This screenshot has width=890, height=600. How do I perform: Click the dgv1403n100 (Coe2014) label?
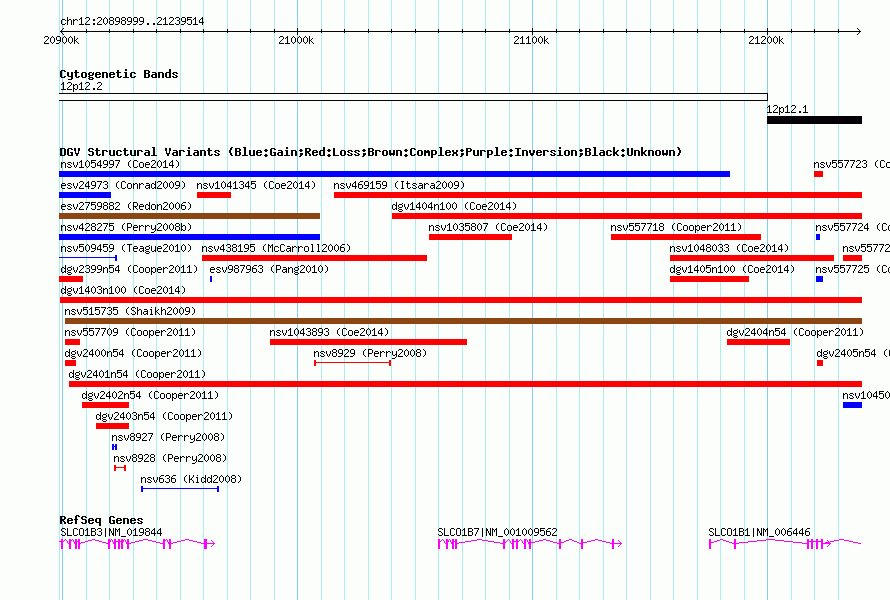[123, 290]
